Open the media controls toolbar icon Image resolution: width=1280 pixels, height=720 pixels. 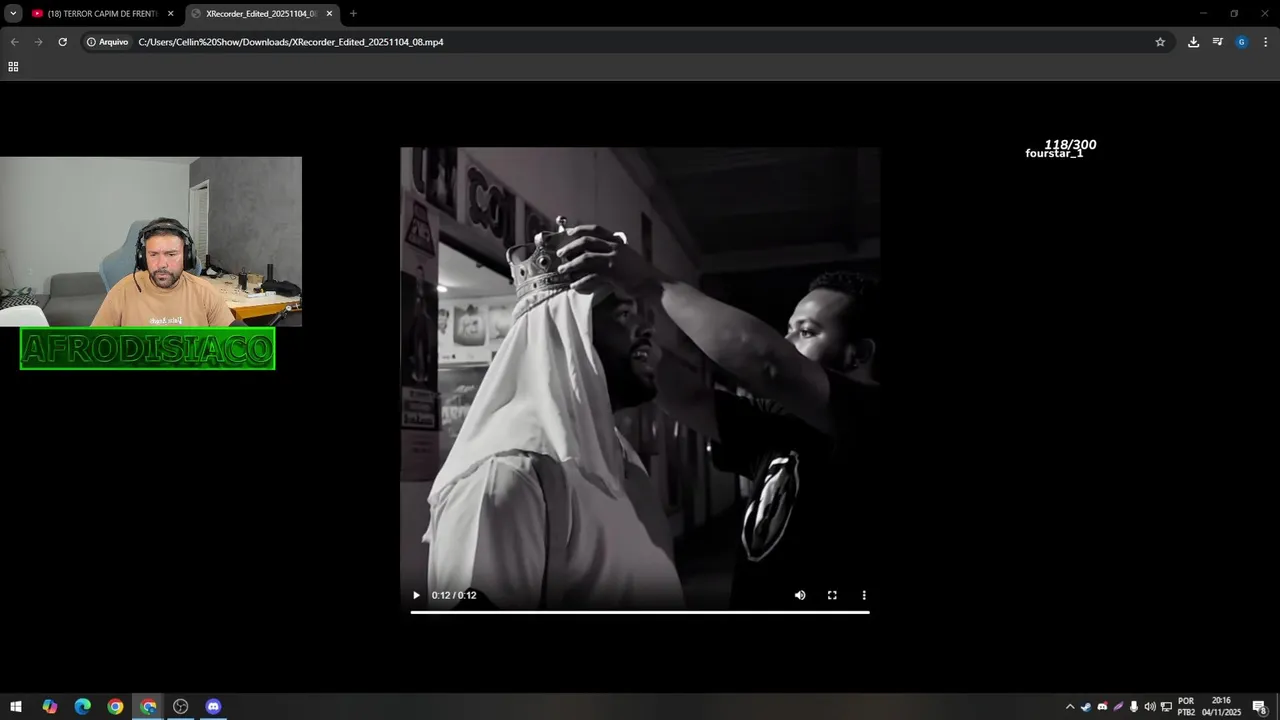coord(1217,42)
